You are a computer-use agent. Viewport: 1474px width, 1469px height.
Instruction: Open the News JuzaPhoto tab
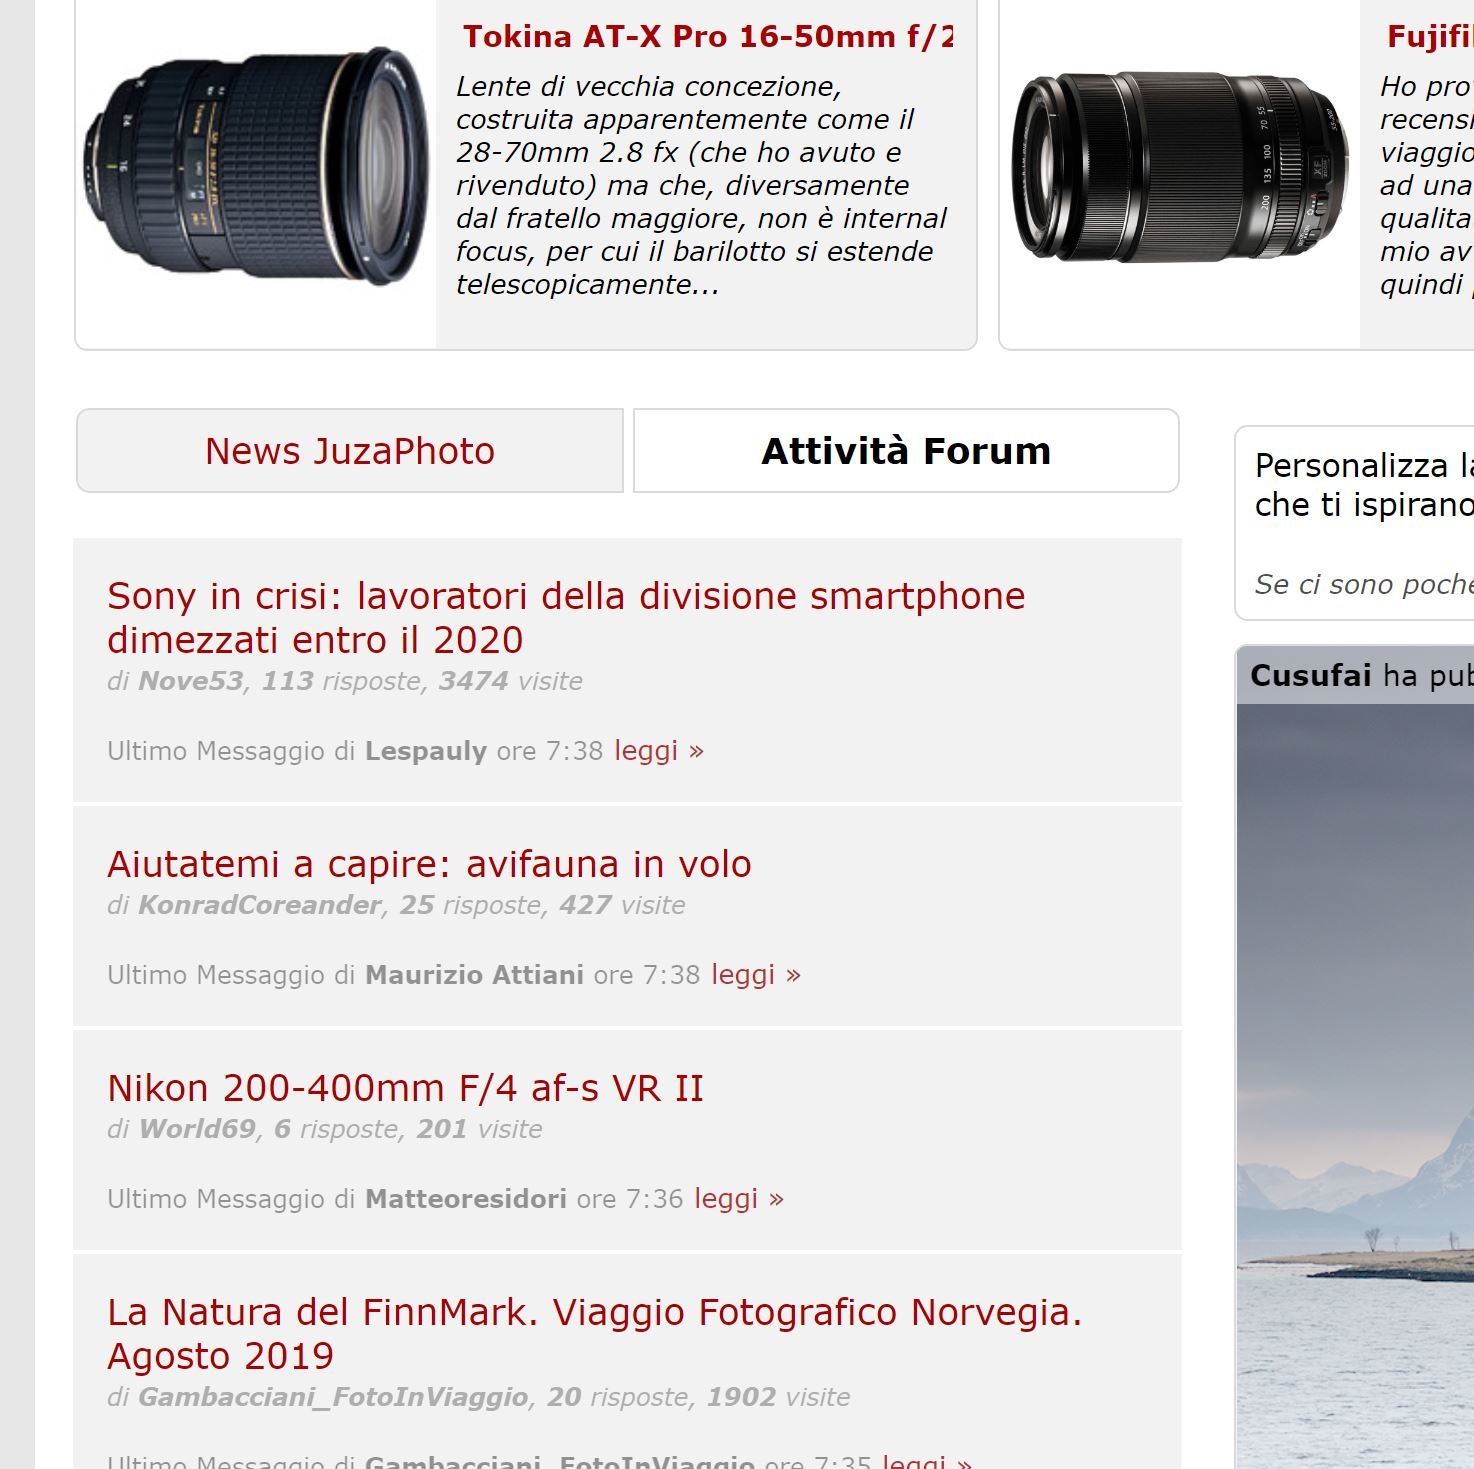pos(350,451)
